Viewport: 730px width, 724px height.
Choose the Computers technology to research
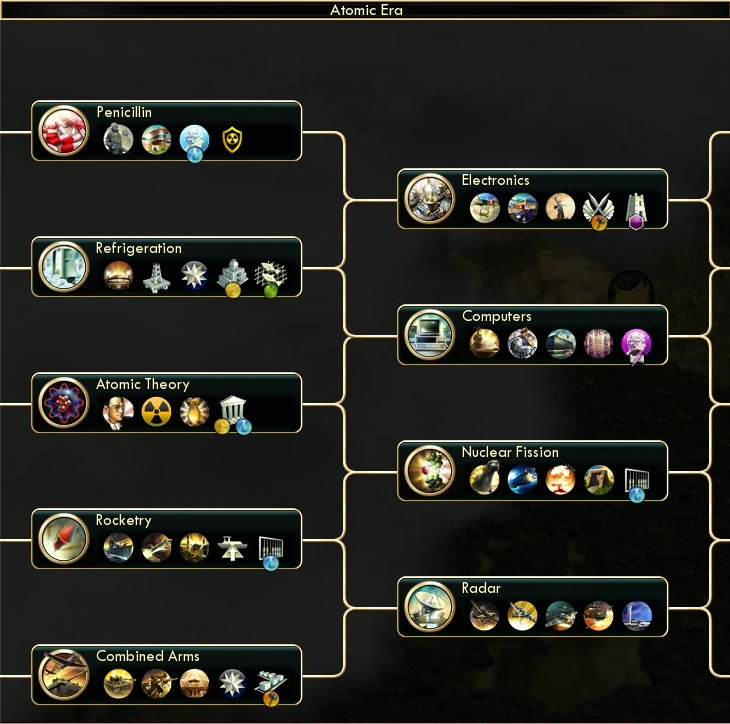533,335
